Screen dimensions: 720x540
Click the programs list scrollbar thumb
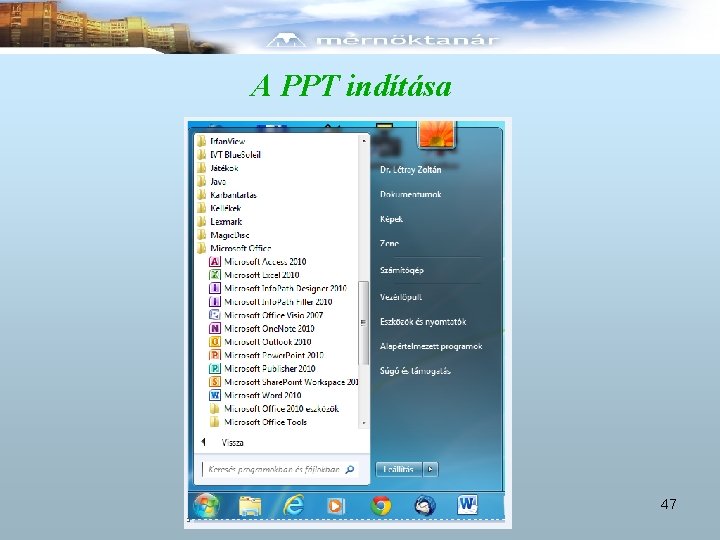[x=364, y=323]
